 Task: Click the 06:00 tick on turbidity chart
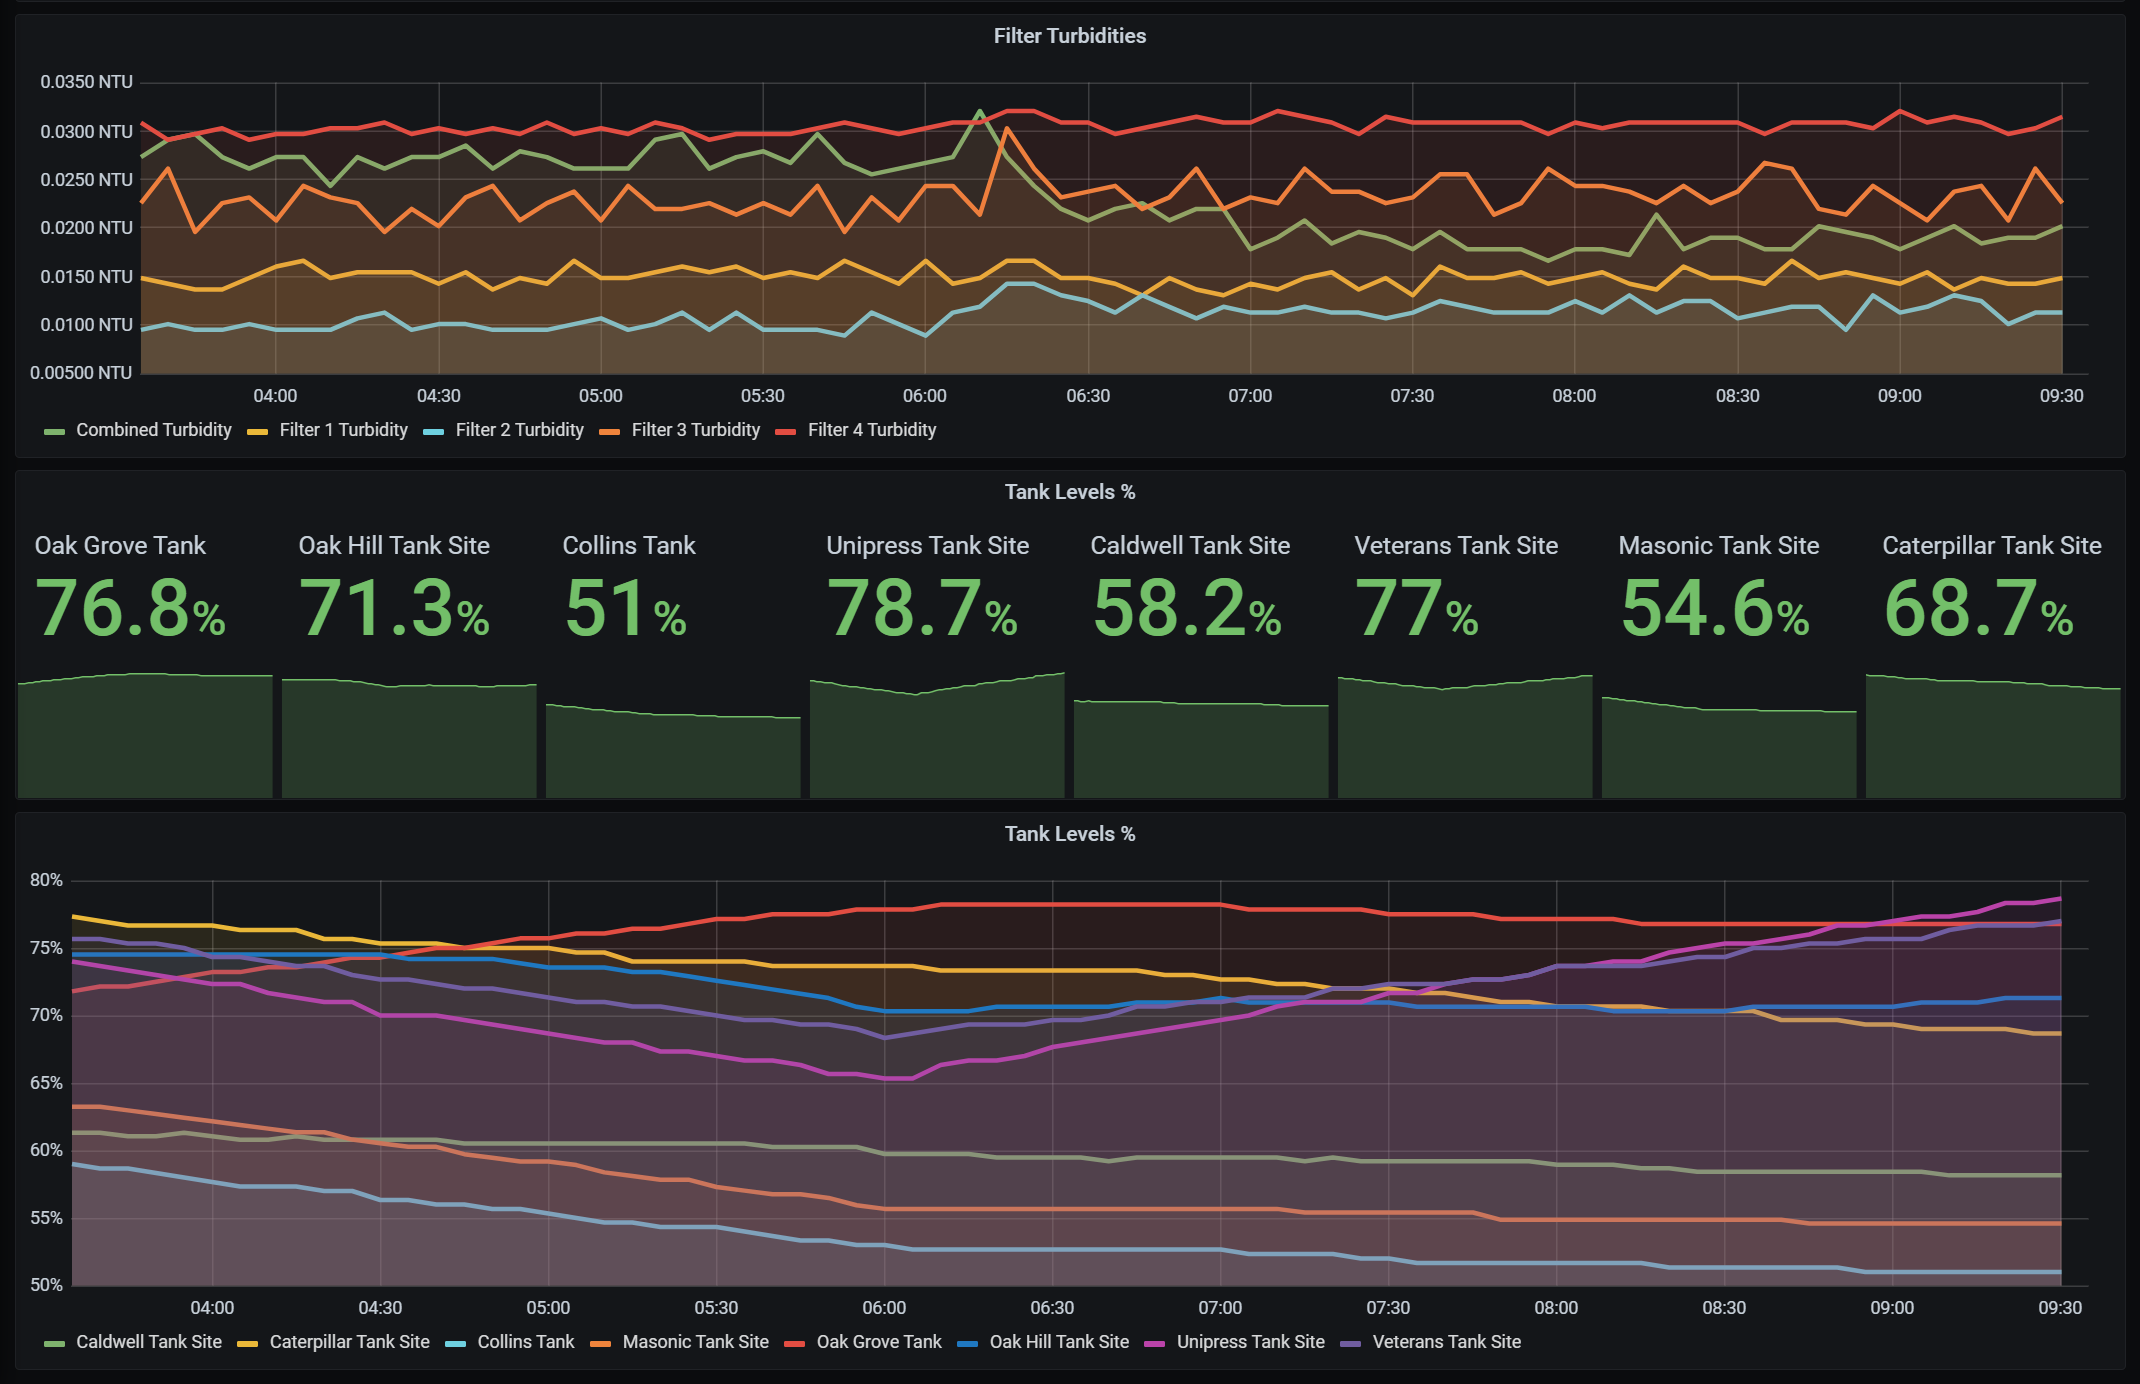tap(924, 396)
